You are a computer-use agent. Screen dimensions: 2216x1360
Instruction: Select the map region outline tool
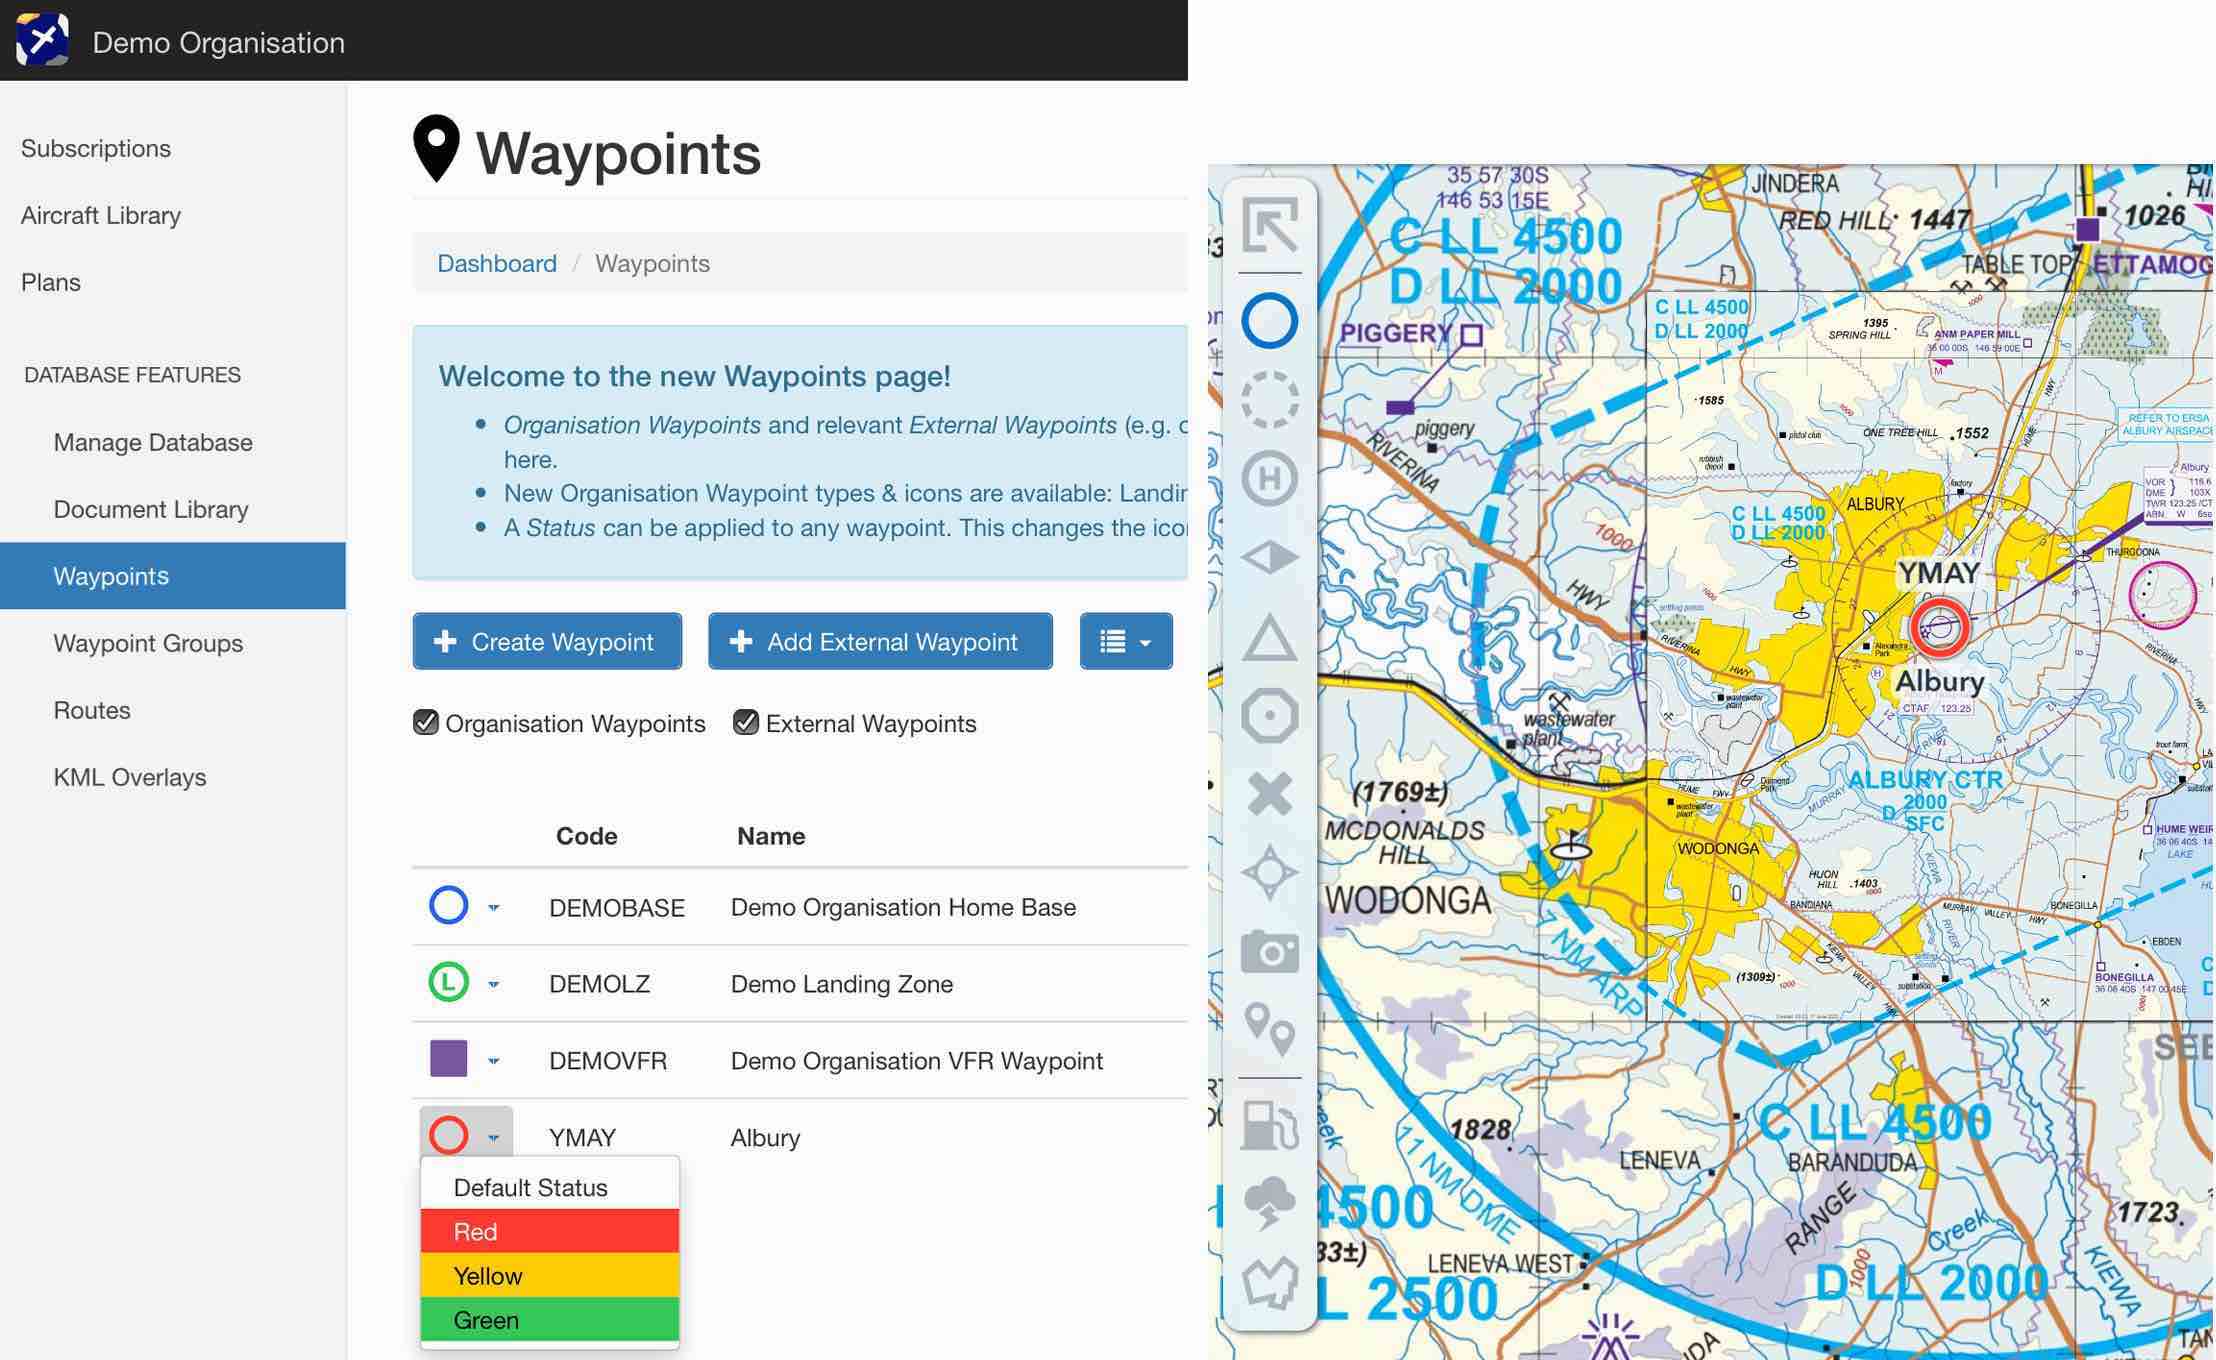[1269, 1282]
